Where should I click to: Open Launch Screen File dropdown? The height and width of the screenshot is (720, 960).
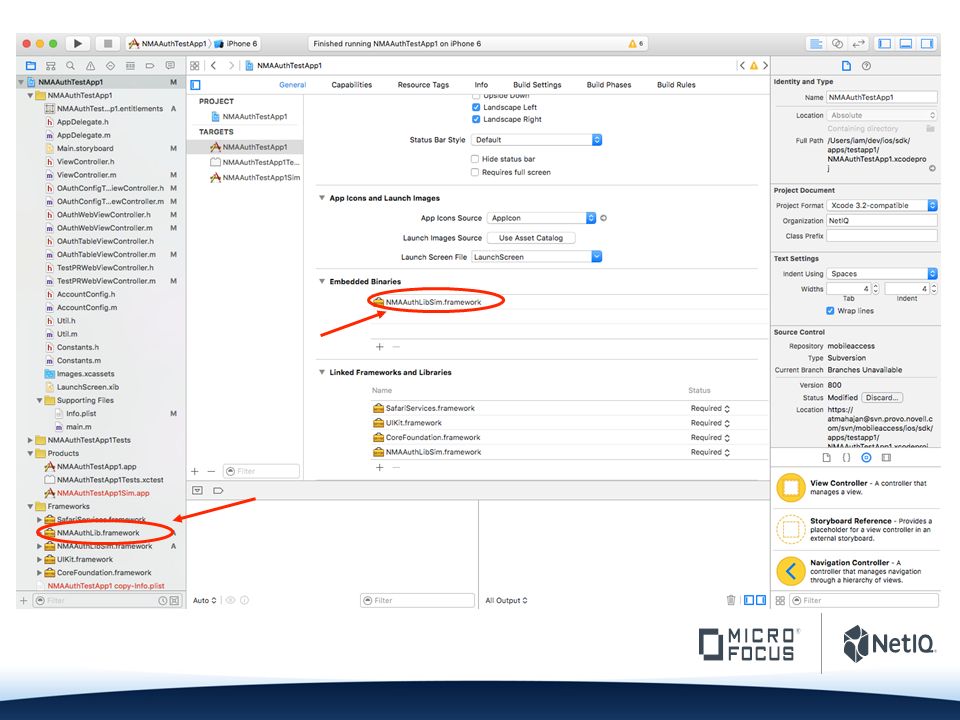(x=536, y=257)
